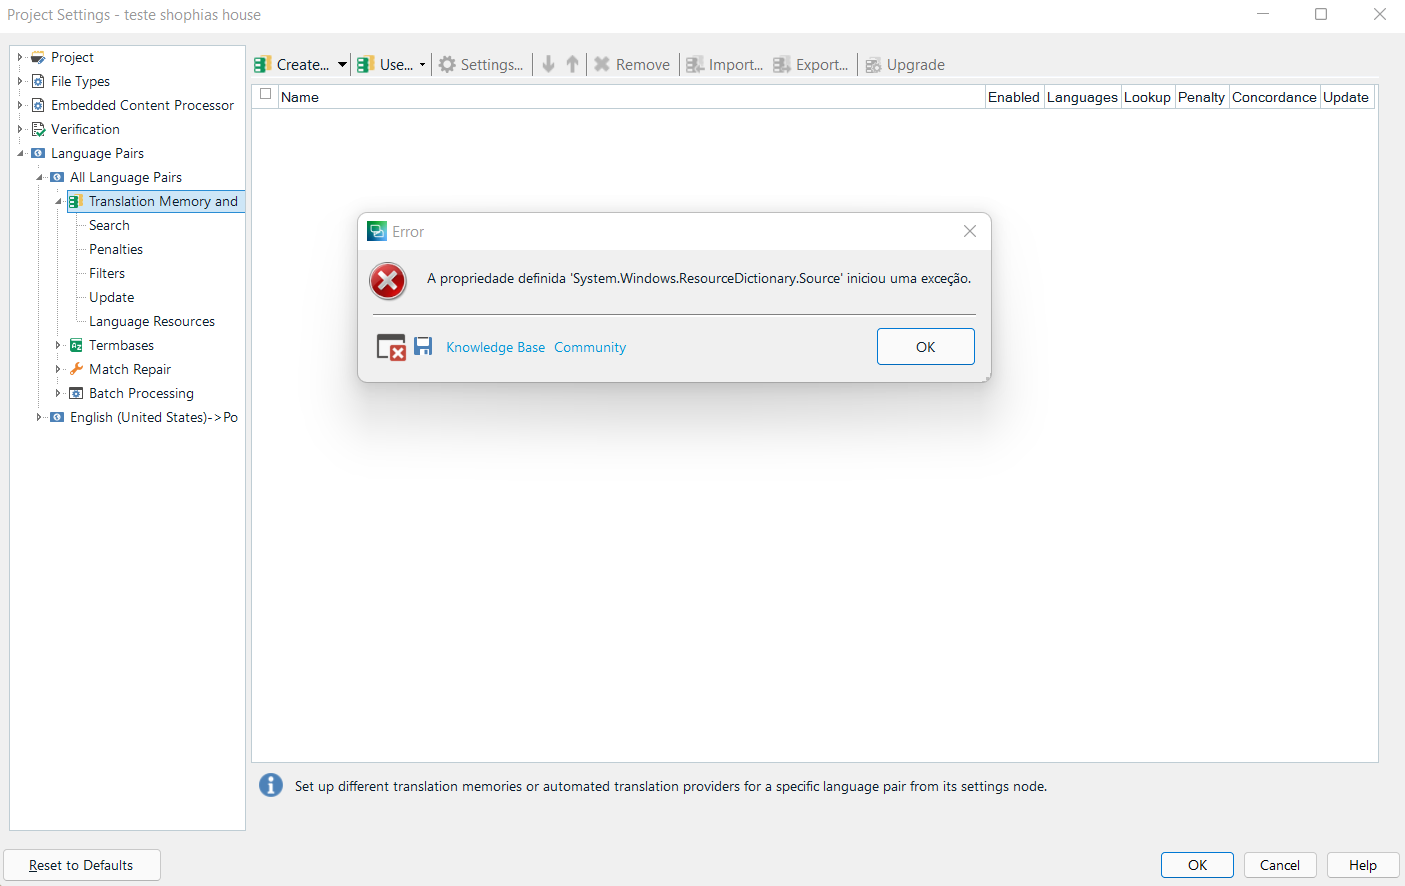Click the Use translation provider icon
1405x886 pixels.
coord(366,64)
